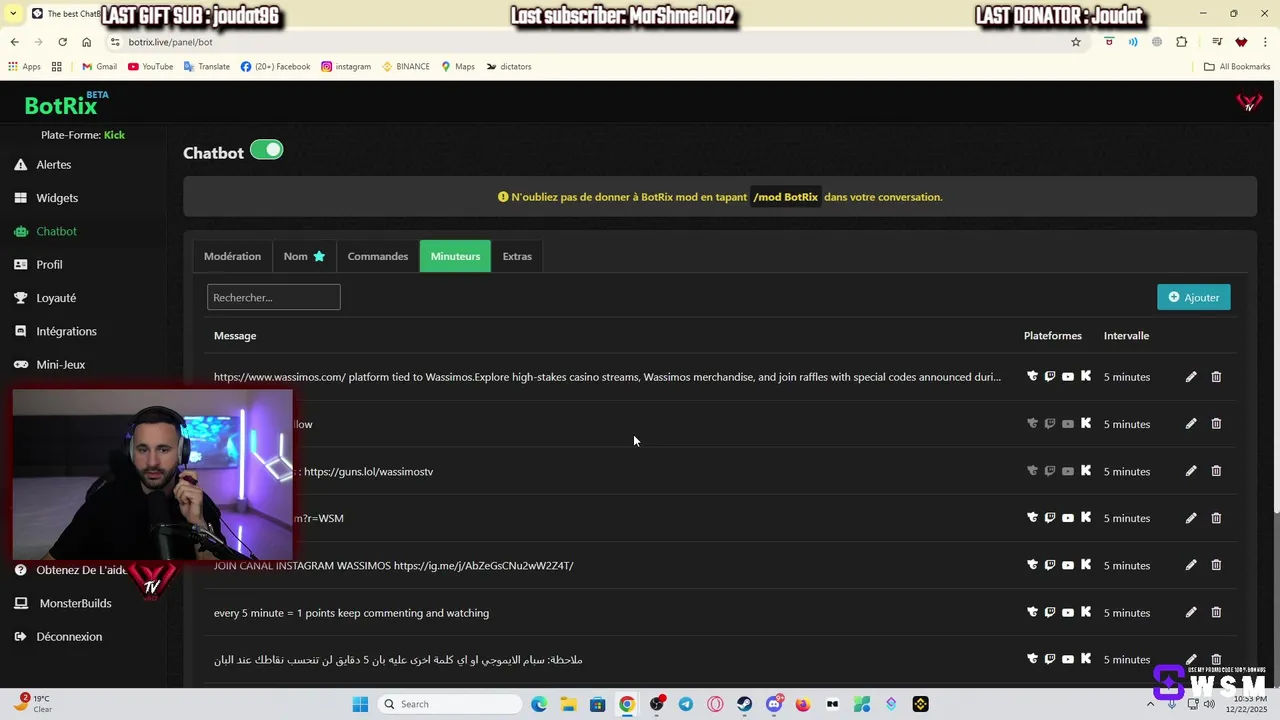Delete the 'every 5 minute = 1 points' timer
The height and width of the screenshot is (720, 1280).
tap(1216, 612)
